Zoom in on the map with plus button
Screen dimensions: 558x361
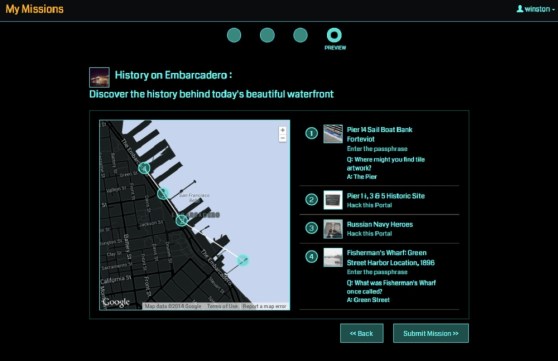pyautogui.click(x=283, y=130)
